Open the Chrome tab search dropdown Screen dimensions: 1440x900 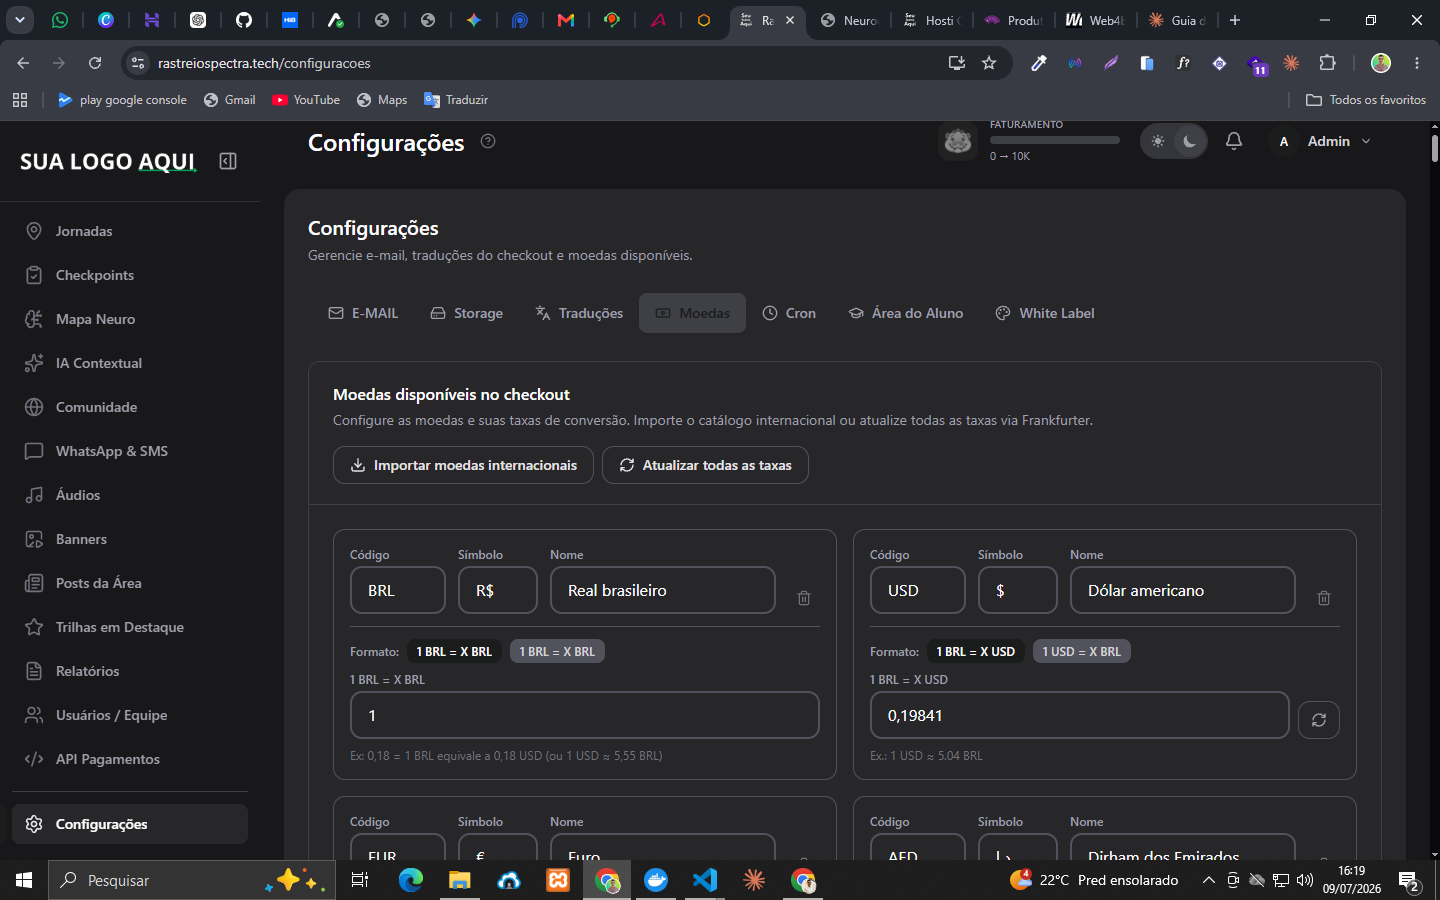pos(19,20)
